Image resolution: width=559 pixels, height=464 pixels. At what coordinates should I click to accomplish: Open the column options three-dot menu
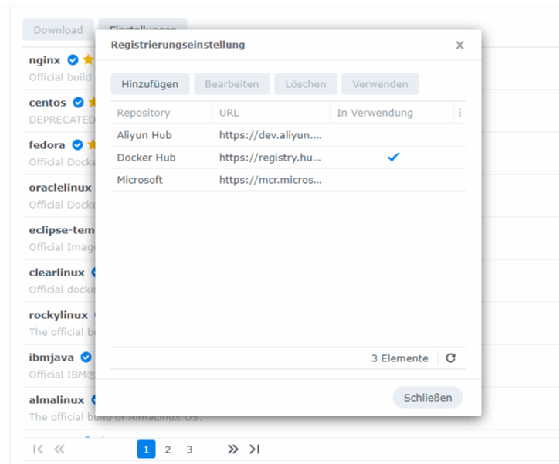pyautogui.click(x=460, y=113)
